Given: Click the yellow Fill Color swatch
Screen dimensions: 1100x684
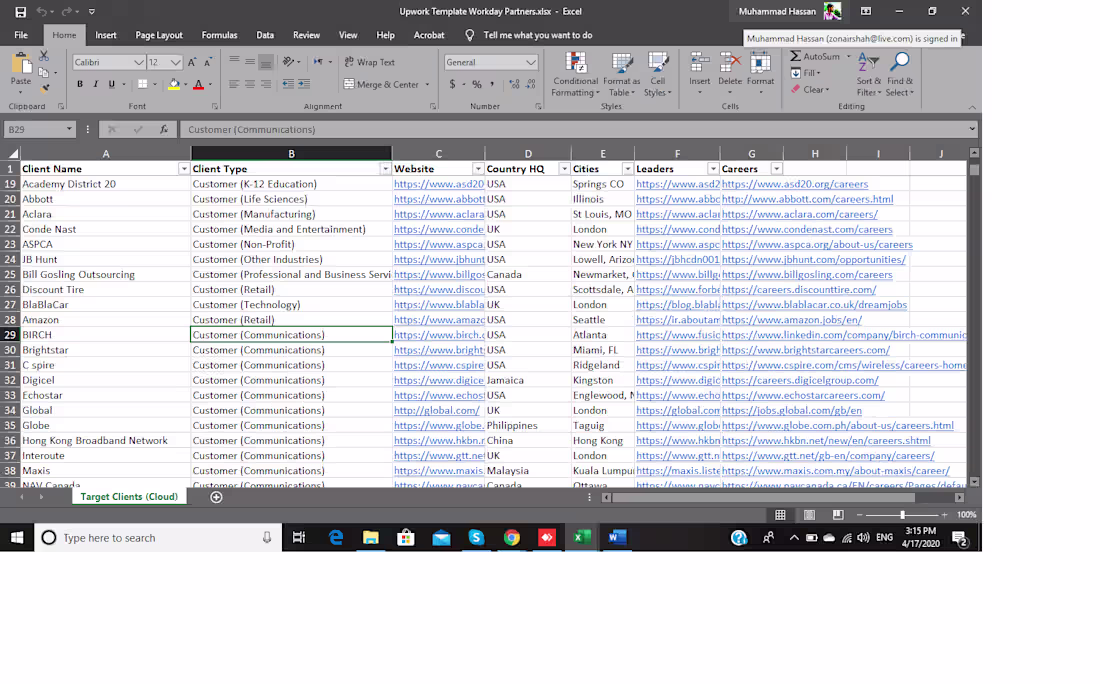Looking at the screenshot, I should click(x=174, y=85).
